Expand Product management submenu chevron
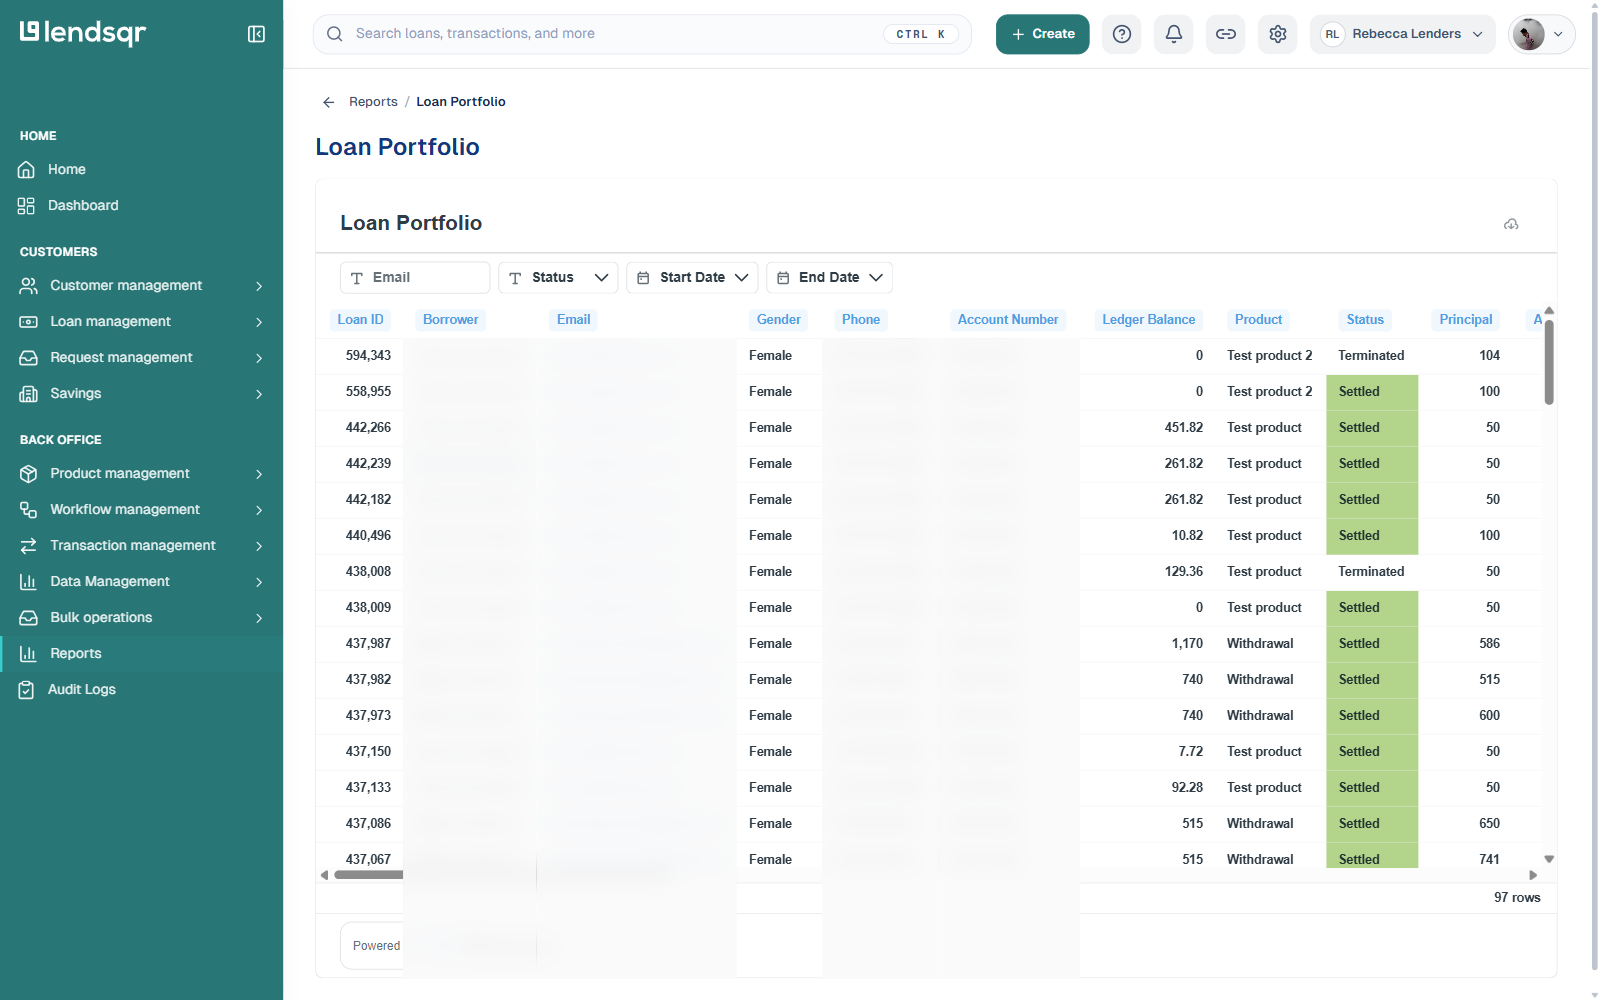 pos(259,474)
